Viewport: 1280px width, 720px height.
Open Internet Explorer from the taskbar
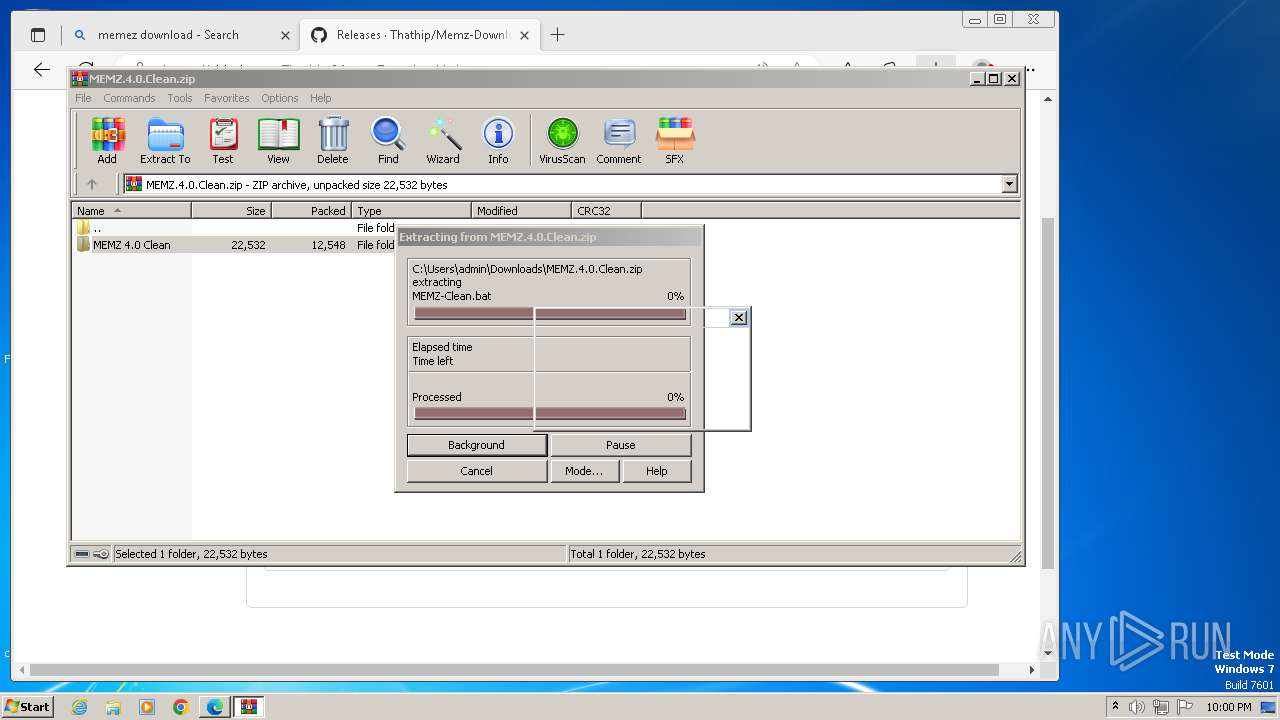click(80, 707)
